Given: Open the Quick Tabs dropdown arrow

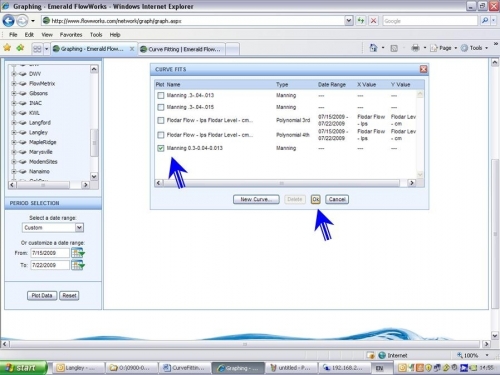Looking at the screenshot, I should (x=47, y=49).
